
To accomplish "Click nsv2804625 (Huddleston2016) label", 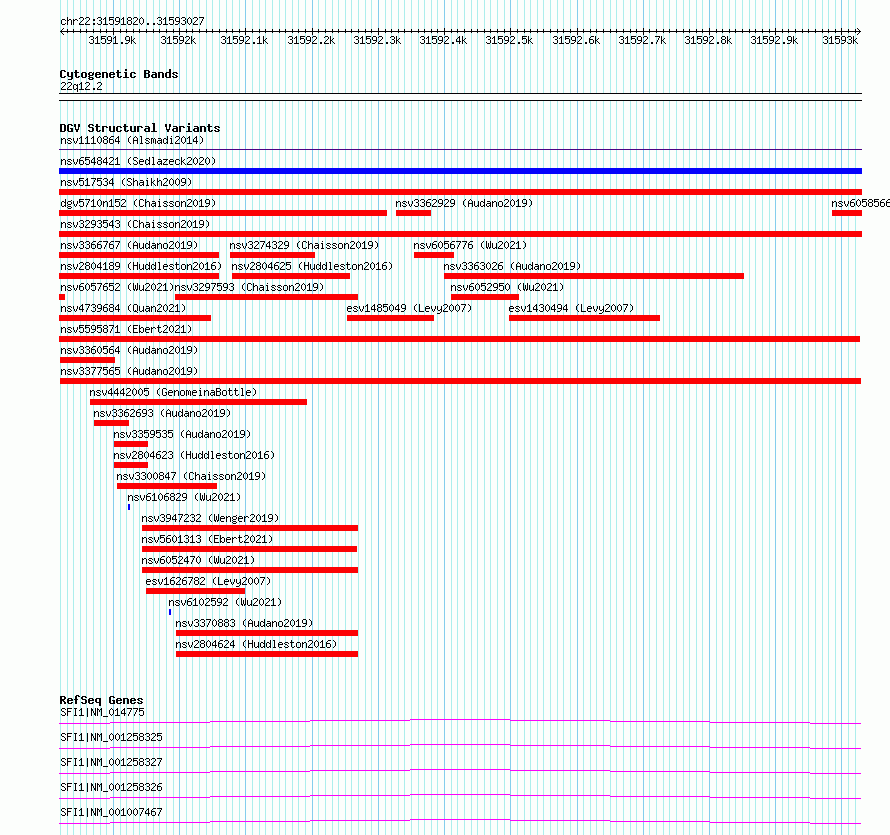I will pos(312,266).
